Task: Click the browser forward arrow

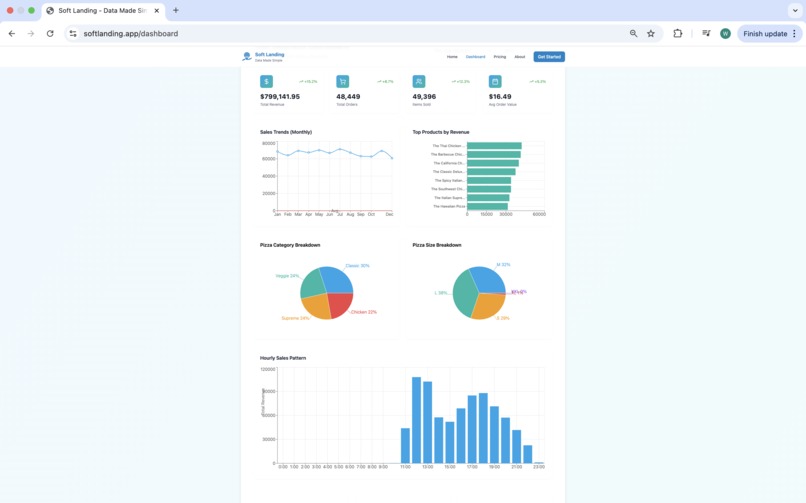Action: coord(31,33)
